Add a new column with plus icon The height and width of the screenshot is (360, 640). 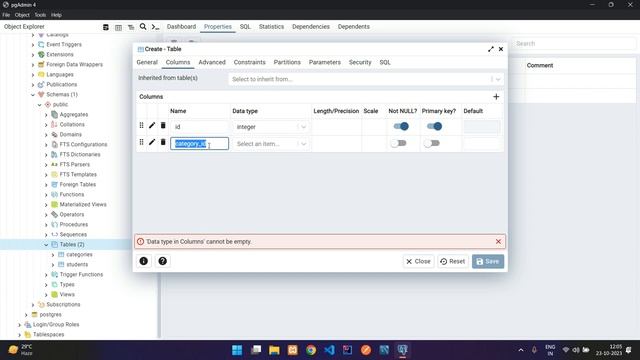496,97
